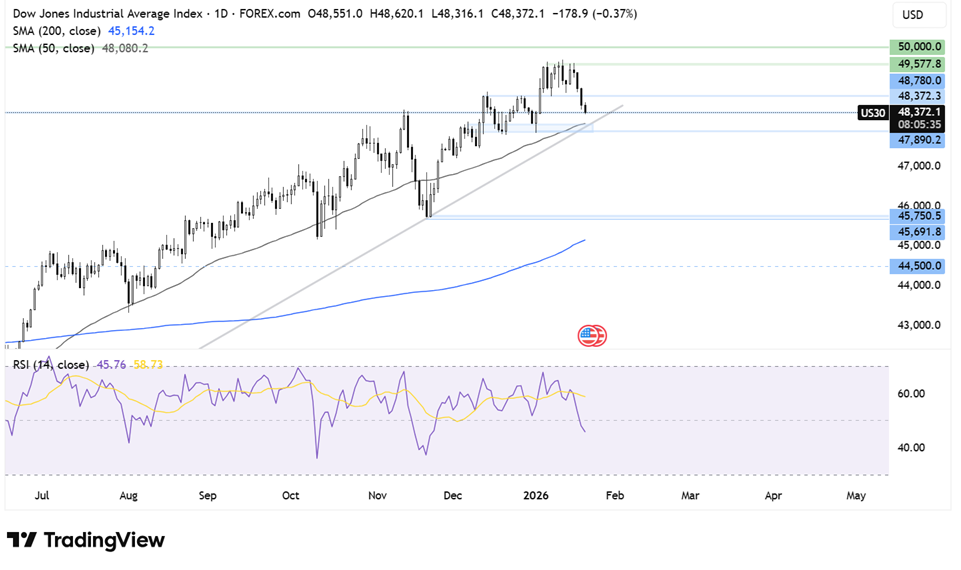This screenshot has width=961, height=570.
Task: Click the H48,620.1 high value
Action: coord(397,13)
